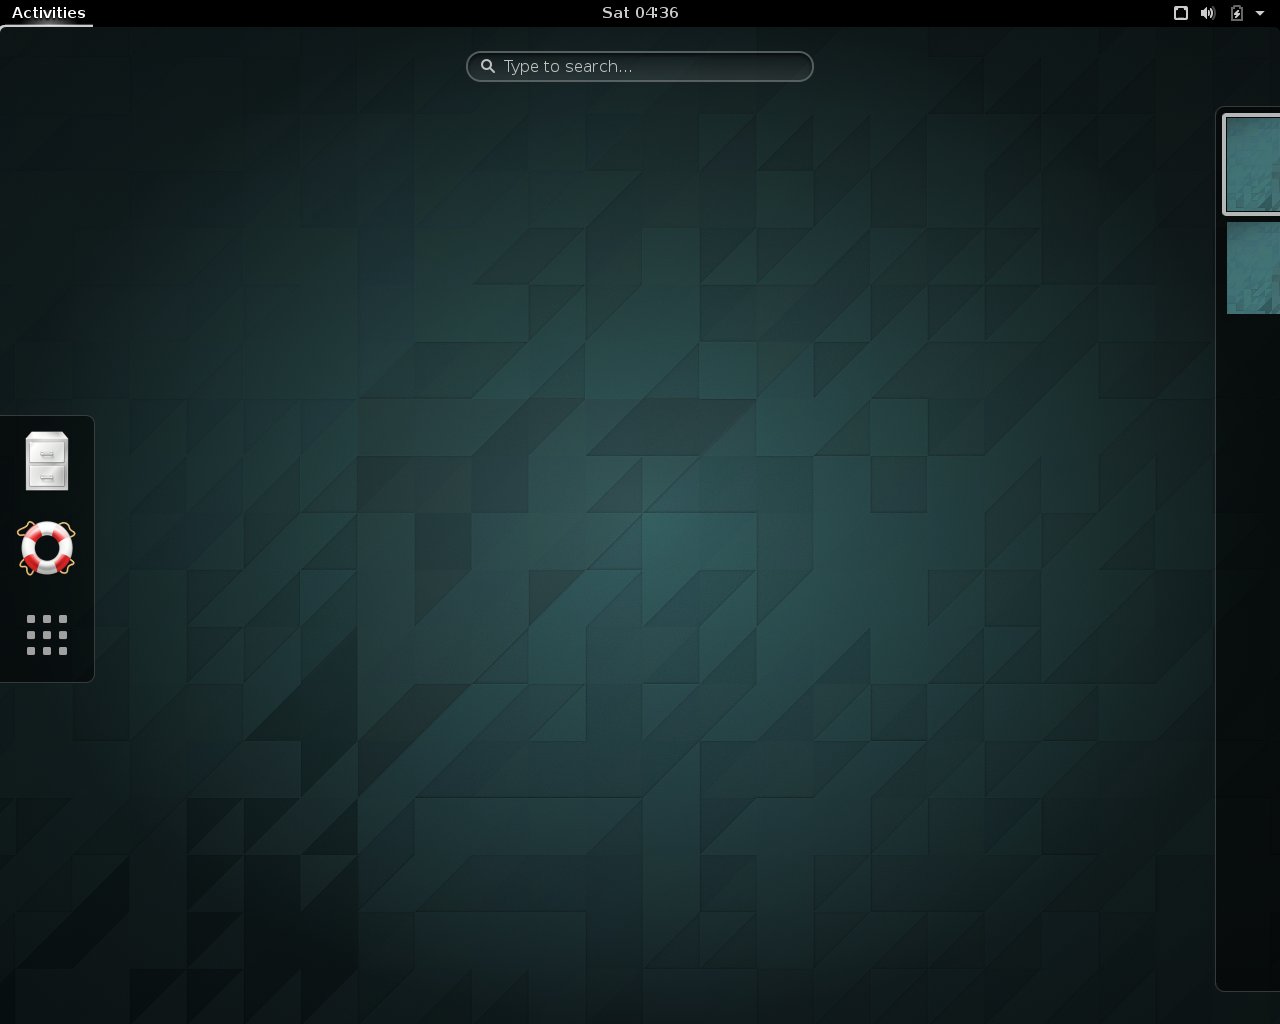Select the first workspace thumbnail
The width and height of the screenshot is (1280, 1024).
tap(1252, 165)
